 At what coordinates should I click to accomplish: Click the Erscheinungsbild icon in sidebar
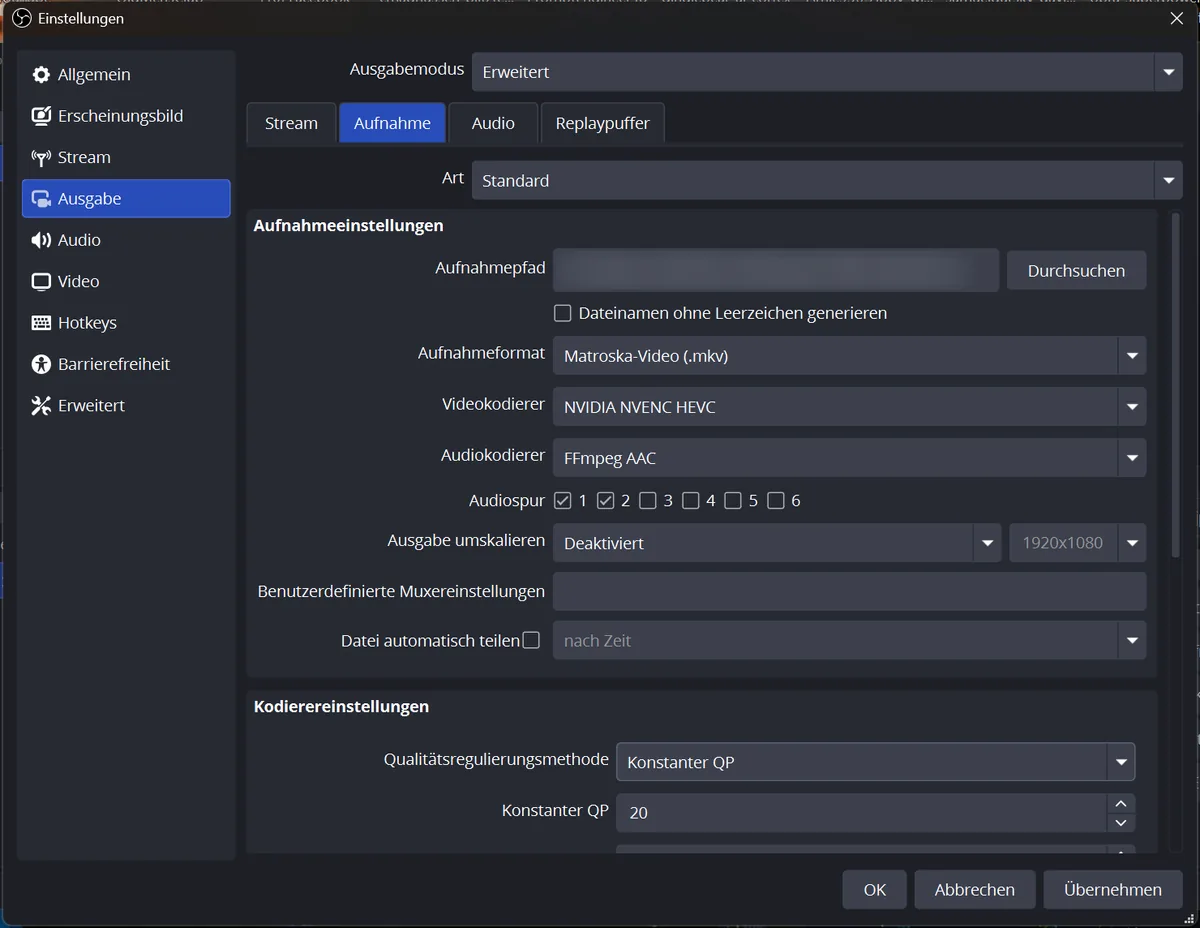(41, 116)
